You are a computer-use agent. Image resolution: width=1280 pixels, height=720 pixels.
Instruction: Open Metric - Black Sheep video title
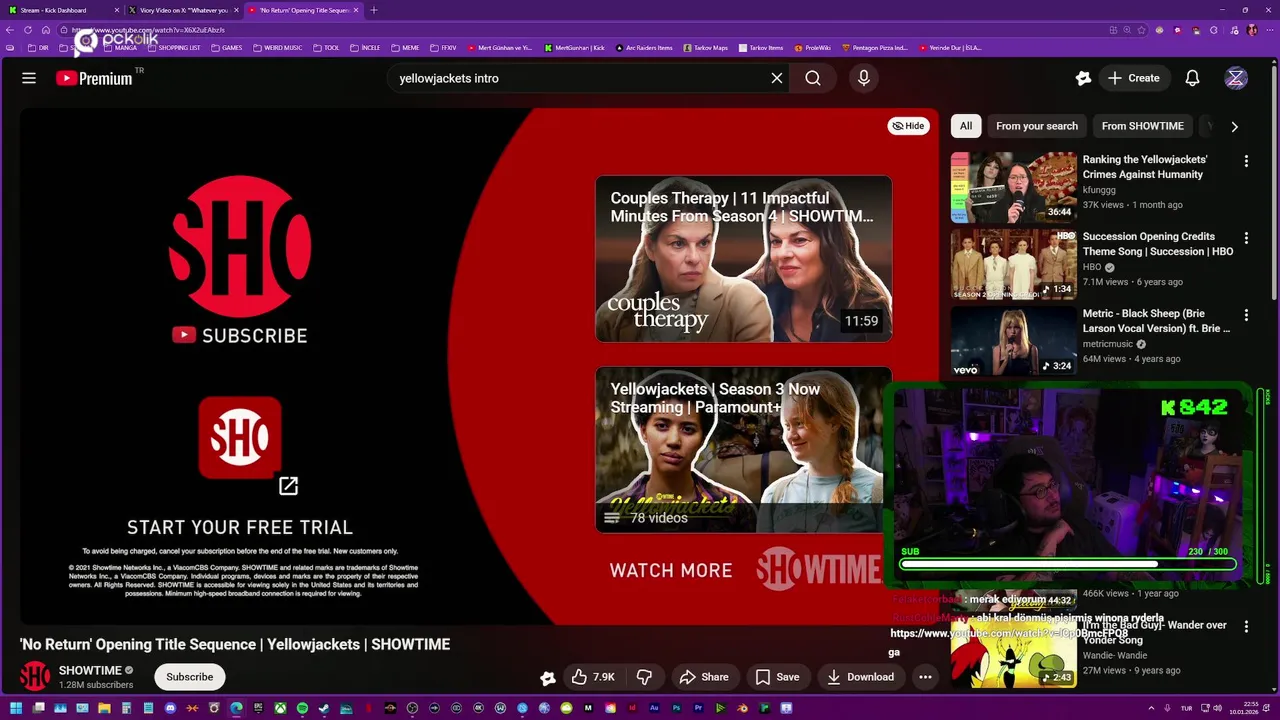pos(1156,321)
